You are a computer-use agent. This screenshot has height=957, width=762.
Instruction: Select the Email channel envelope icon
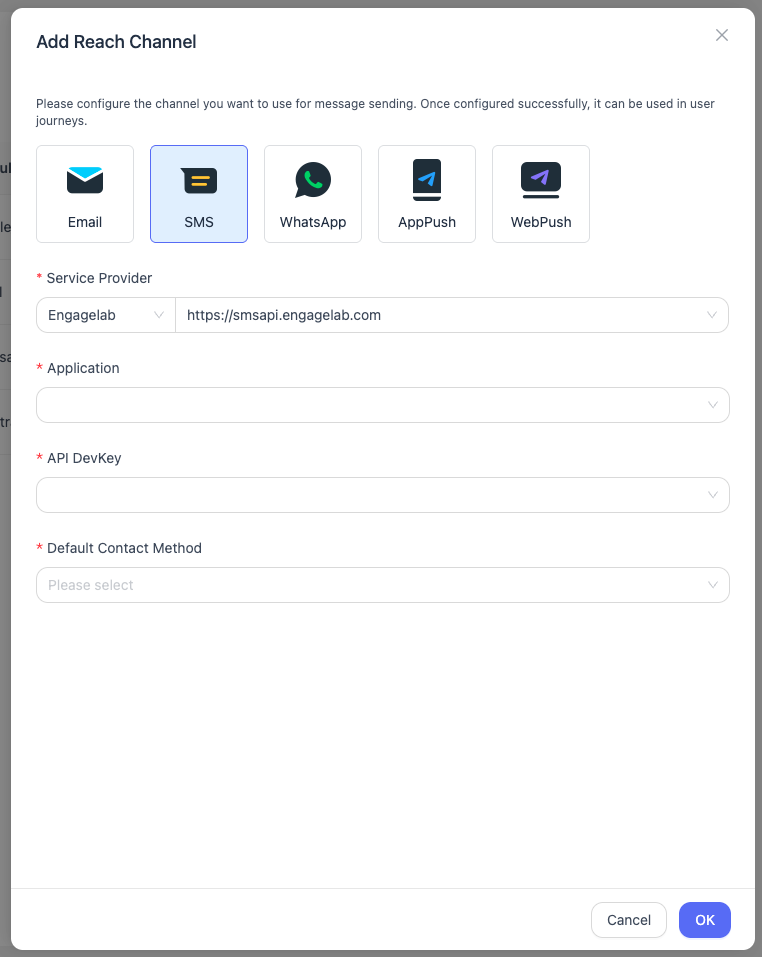click(85, 180)
